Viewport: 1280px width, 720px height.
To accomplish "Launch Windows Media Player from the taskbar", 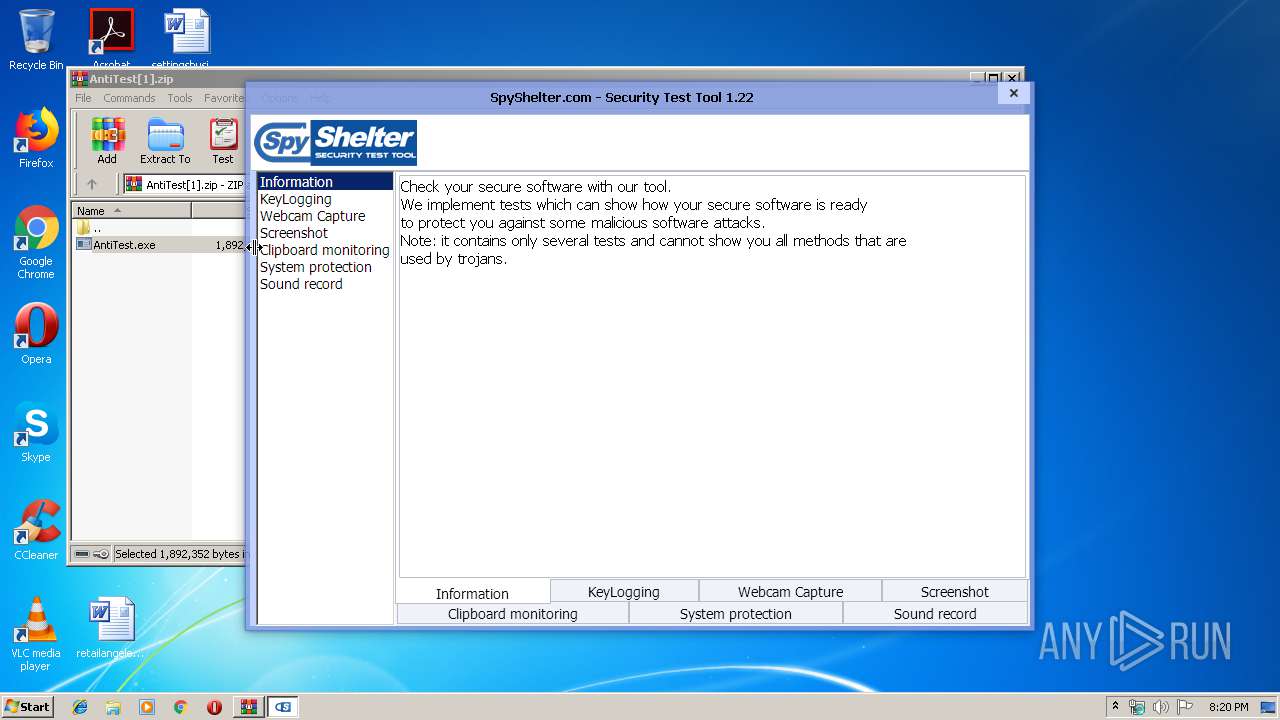I will [x=147, y=707].
